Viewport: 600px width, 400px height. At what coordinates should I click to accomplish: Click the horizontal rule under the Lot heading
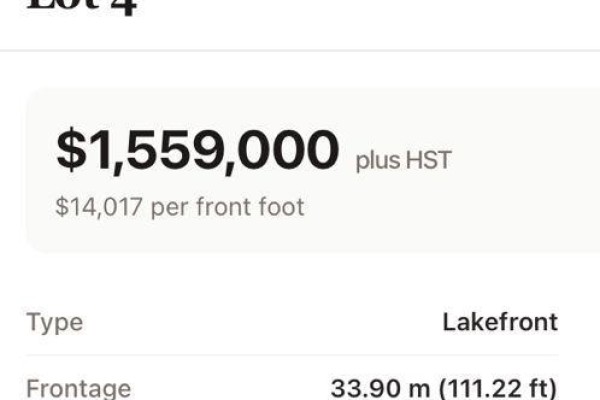[x=300, y=50]
